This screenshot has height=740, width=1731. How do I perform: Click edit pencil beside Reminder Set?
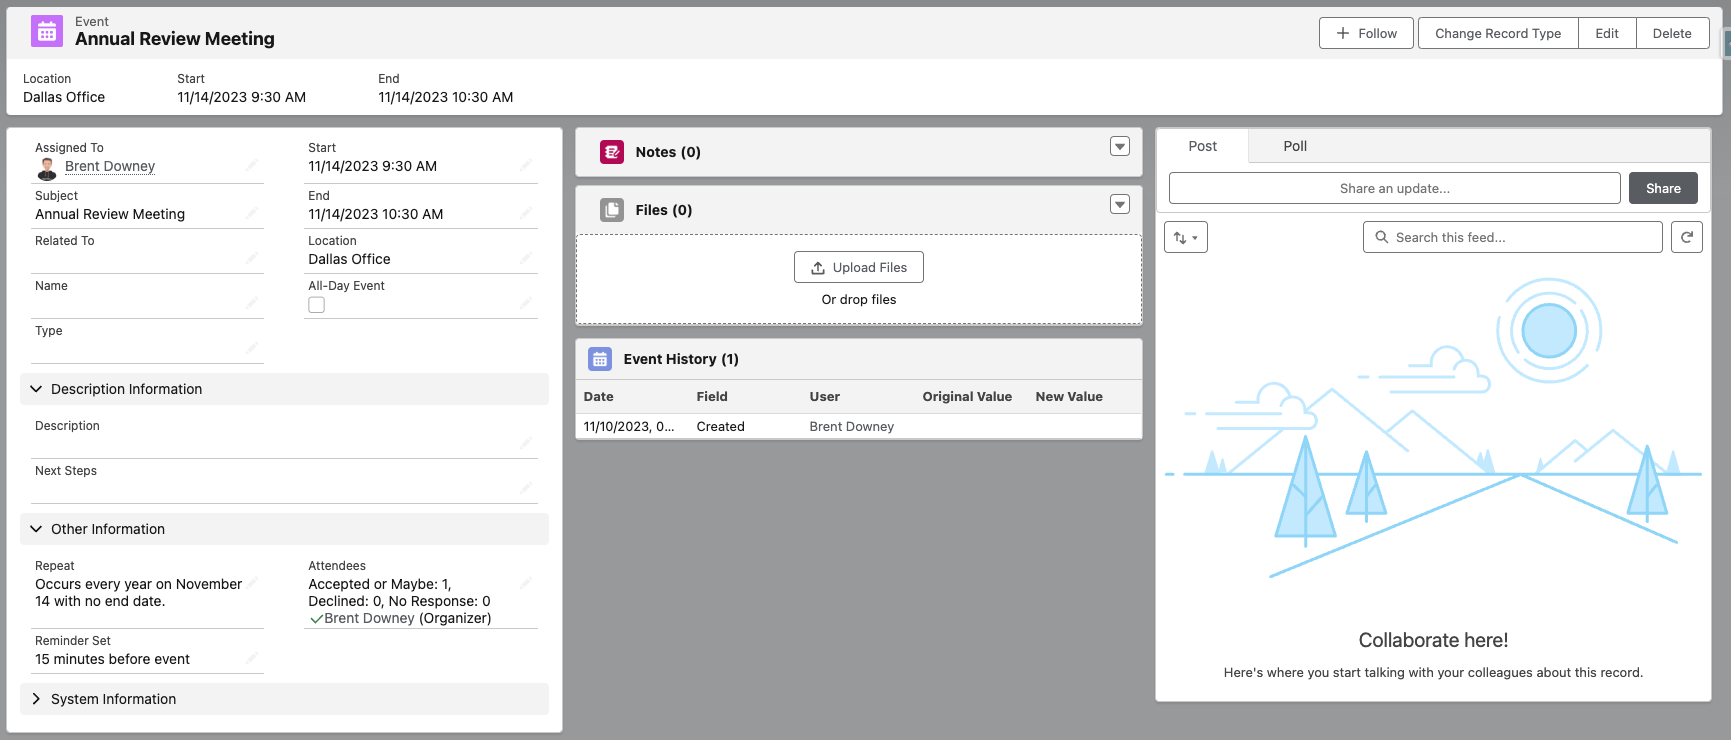pos(252,658)
